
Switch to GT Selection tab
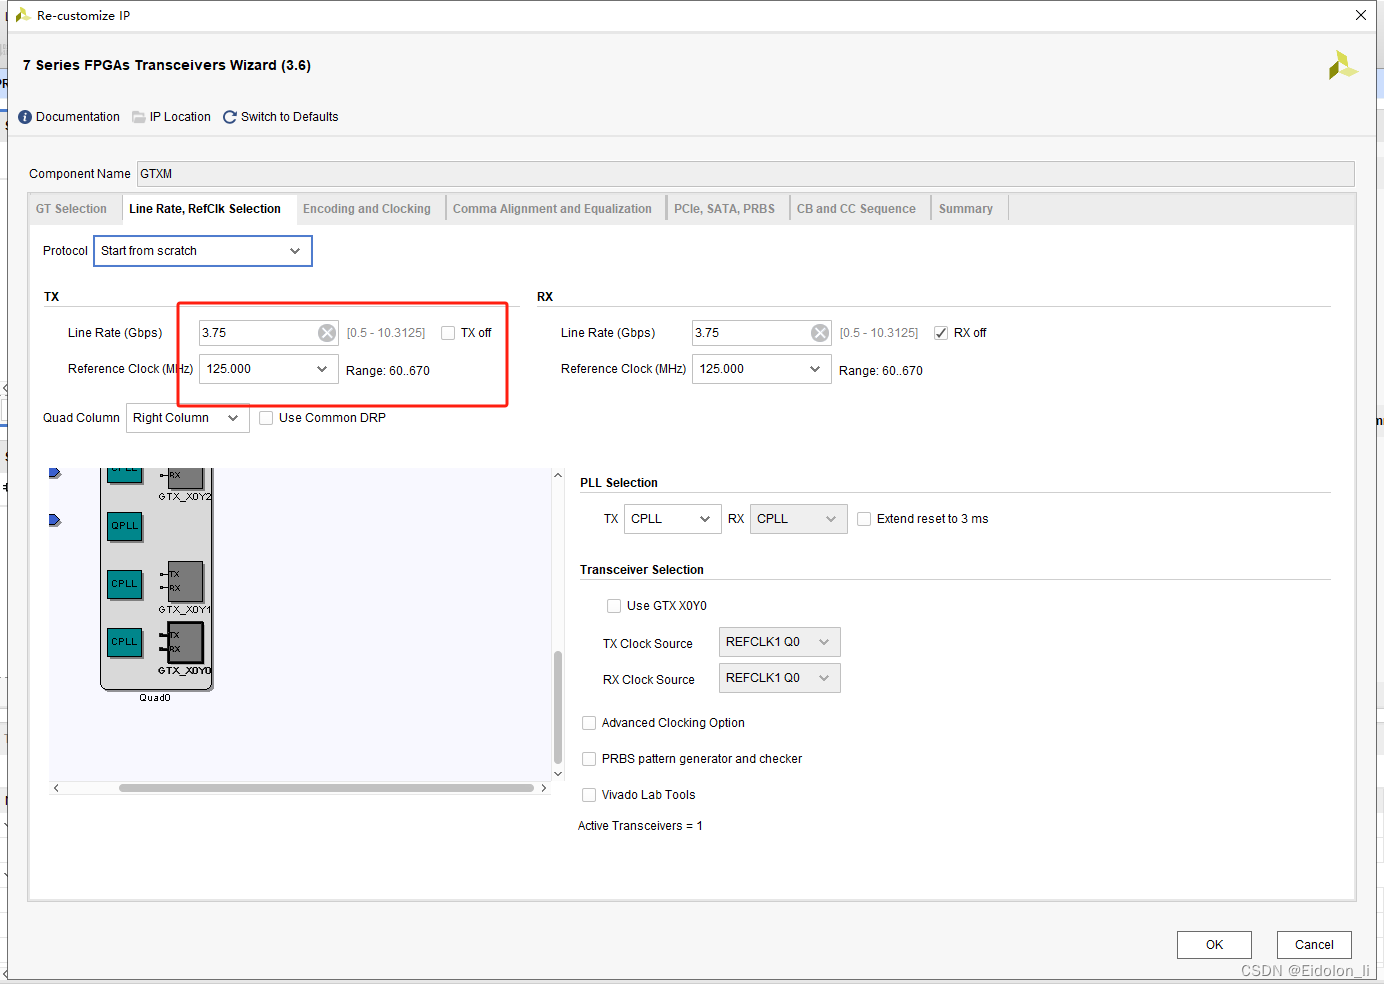[71, 209]
